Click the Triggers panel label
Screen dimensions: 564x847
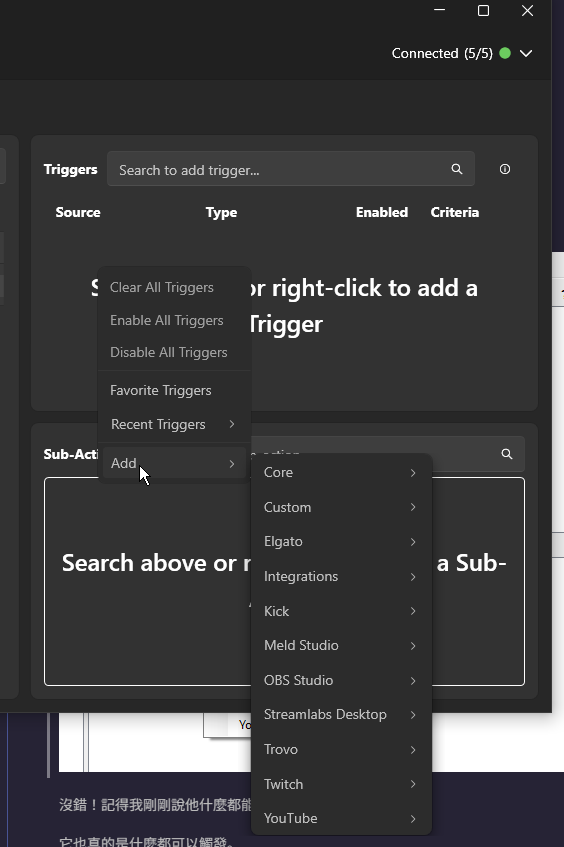pos(71,169)
